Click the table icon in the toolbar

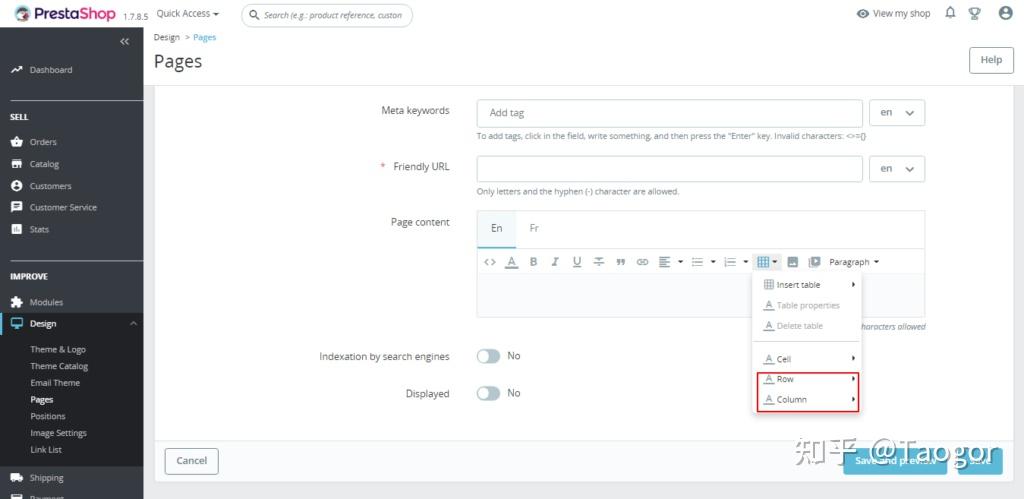coord(763,262)
